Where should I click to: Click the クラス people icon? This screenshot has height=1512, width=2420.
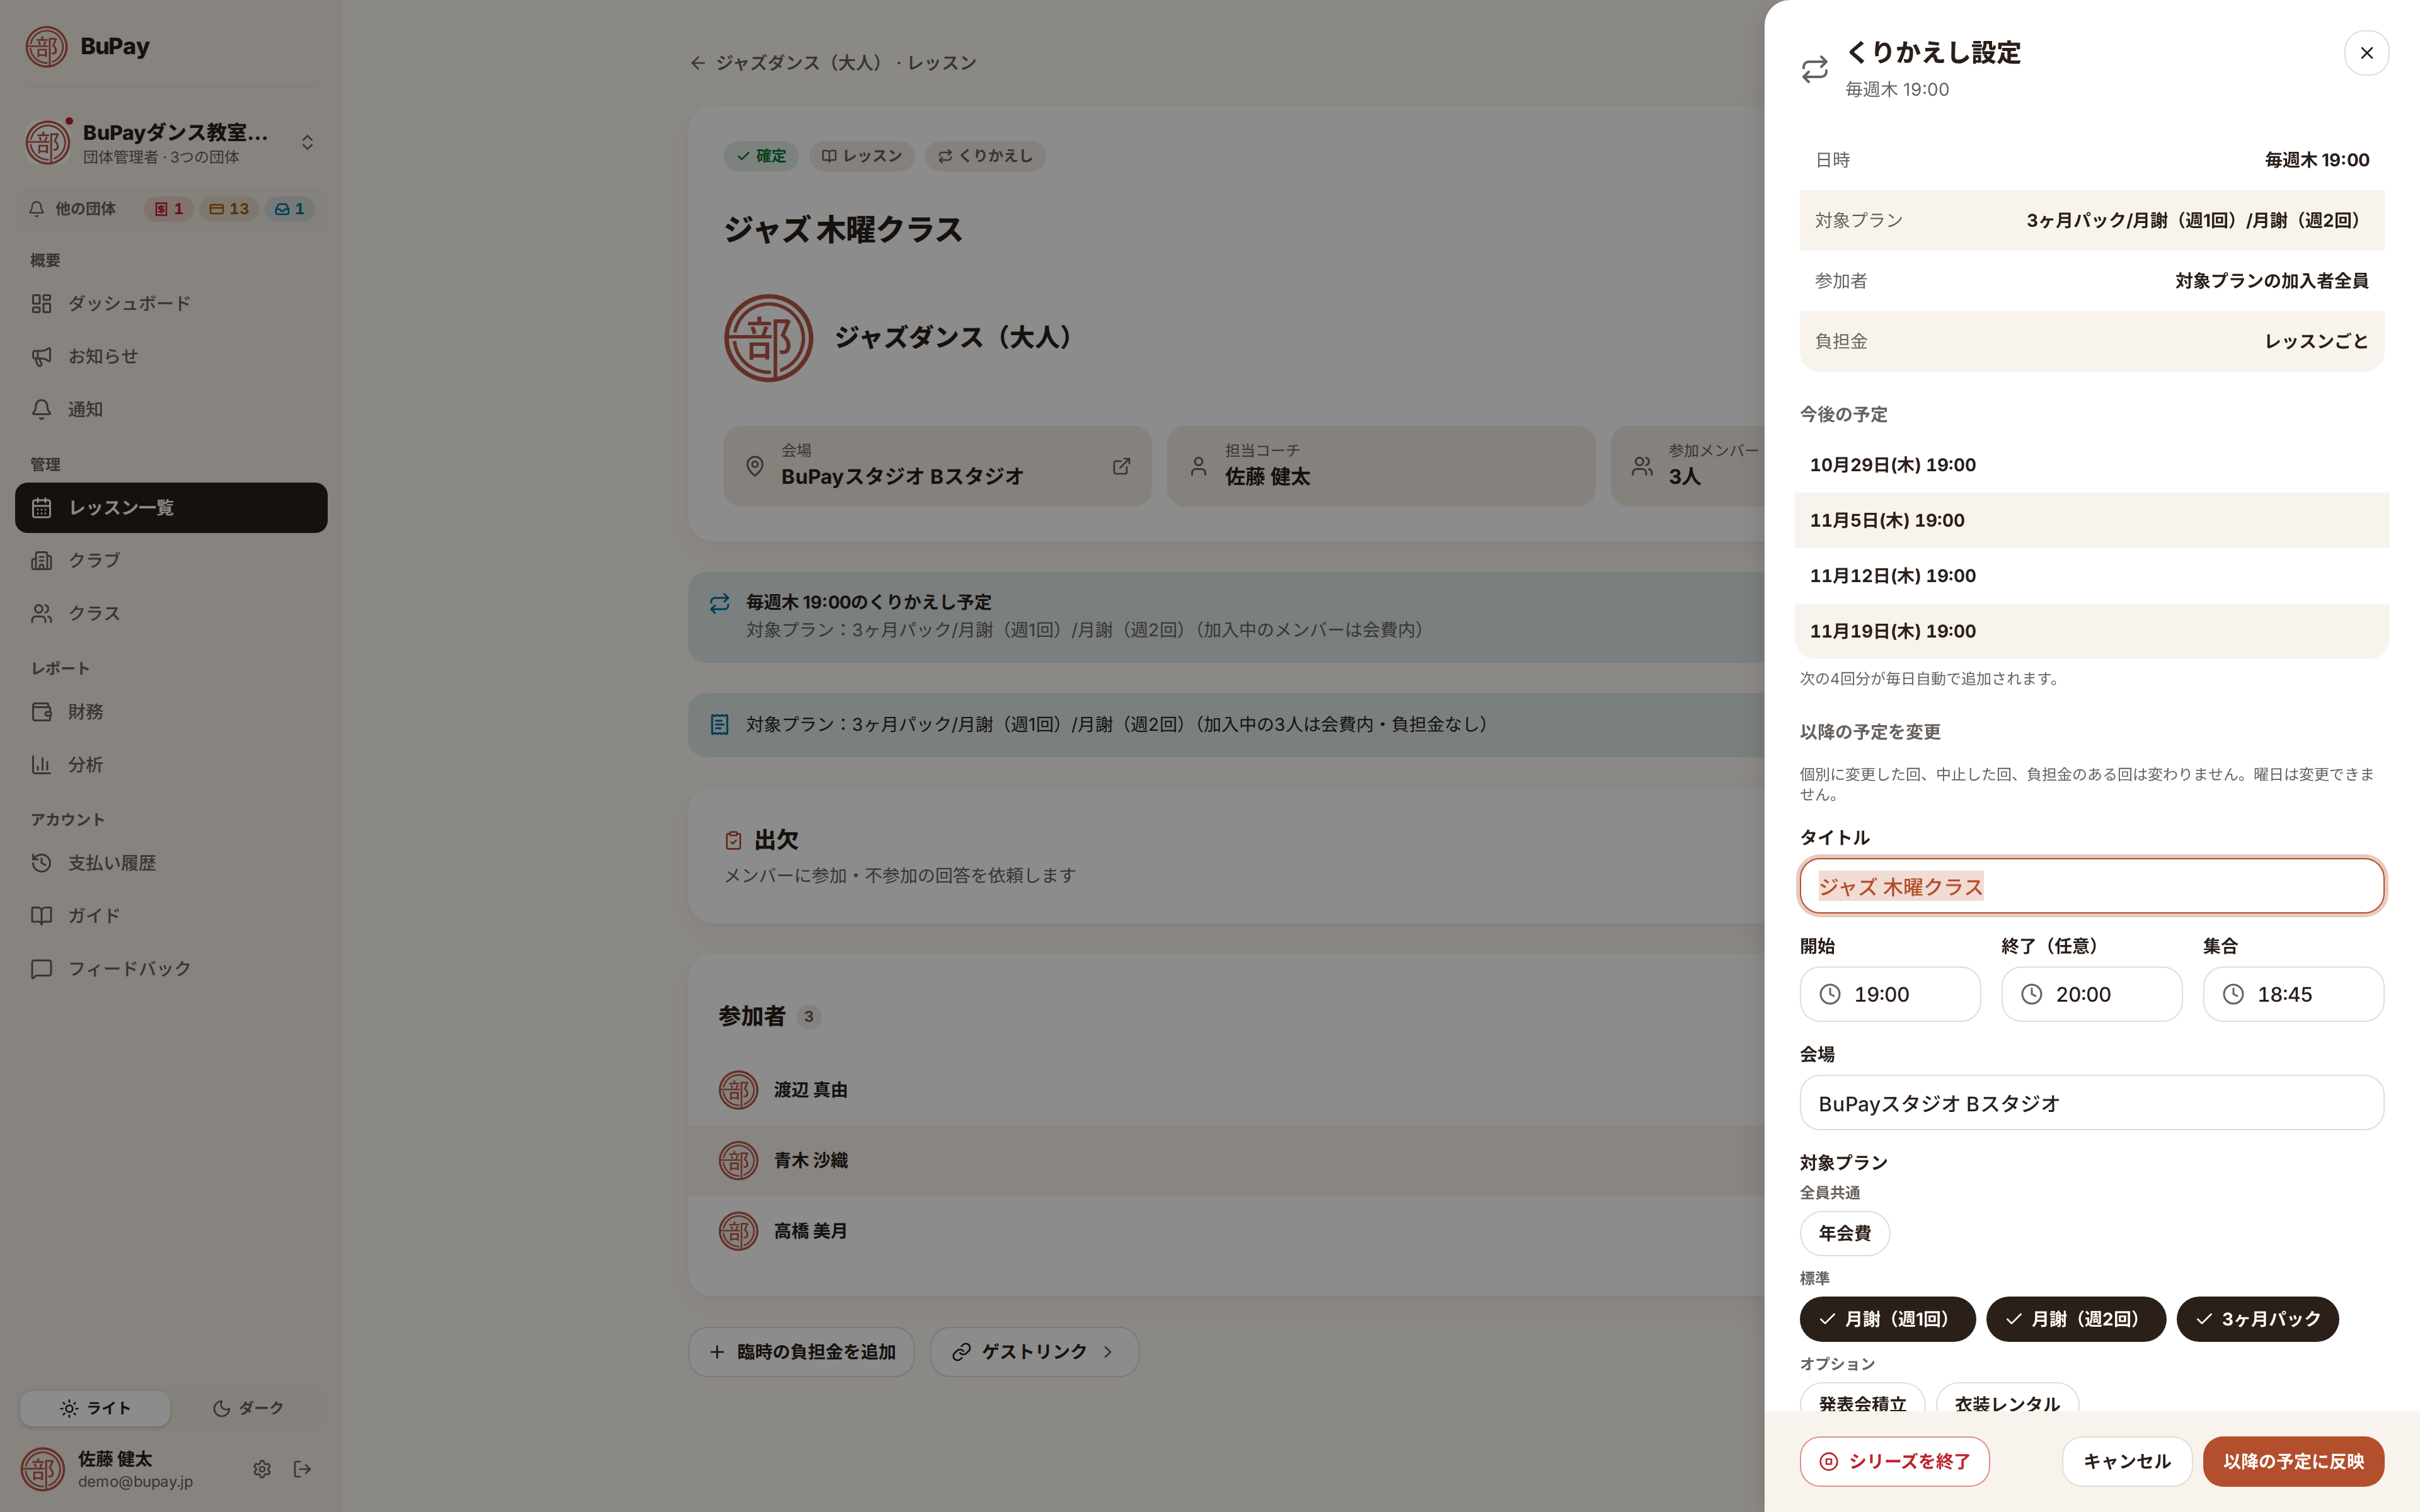click(x=41, y=614)
